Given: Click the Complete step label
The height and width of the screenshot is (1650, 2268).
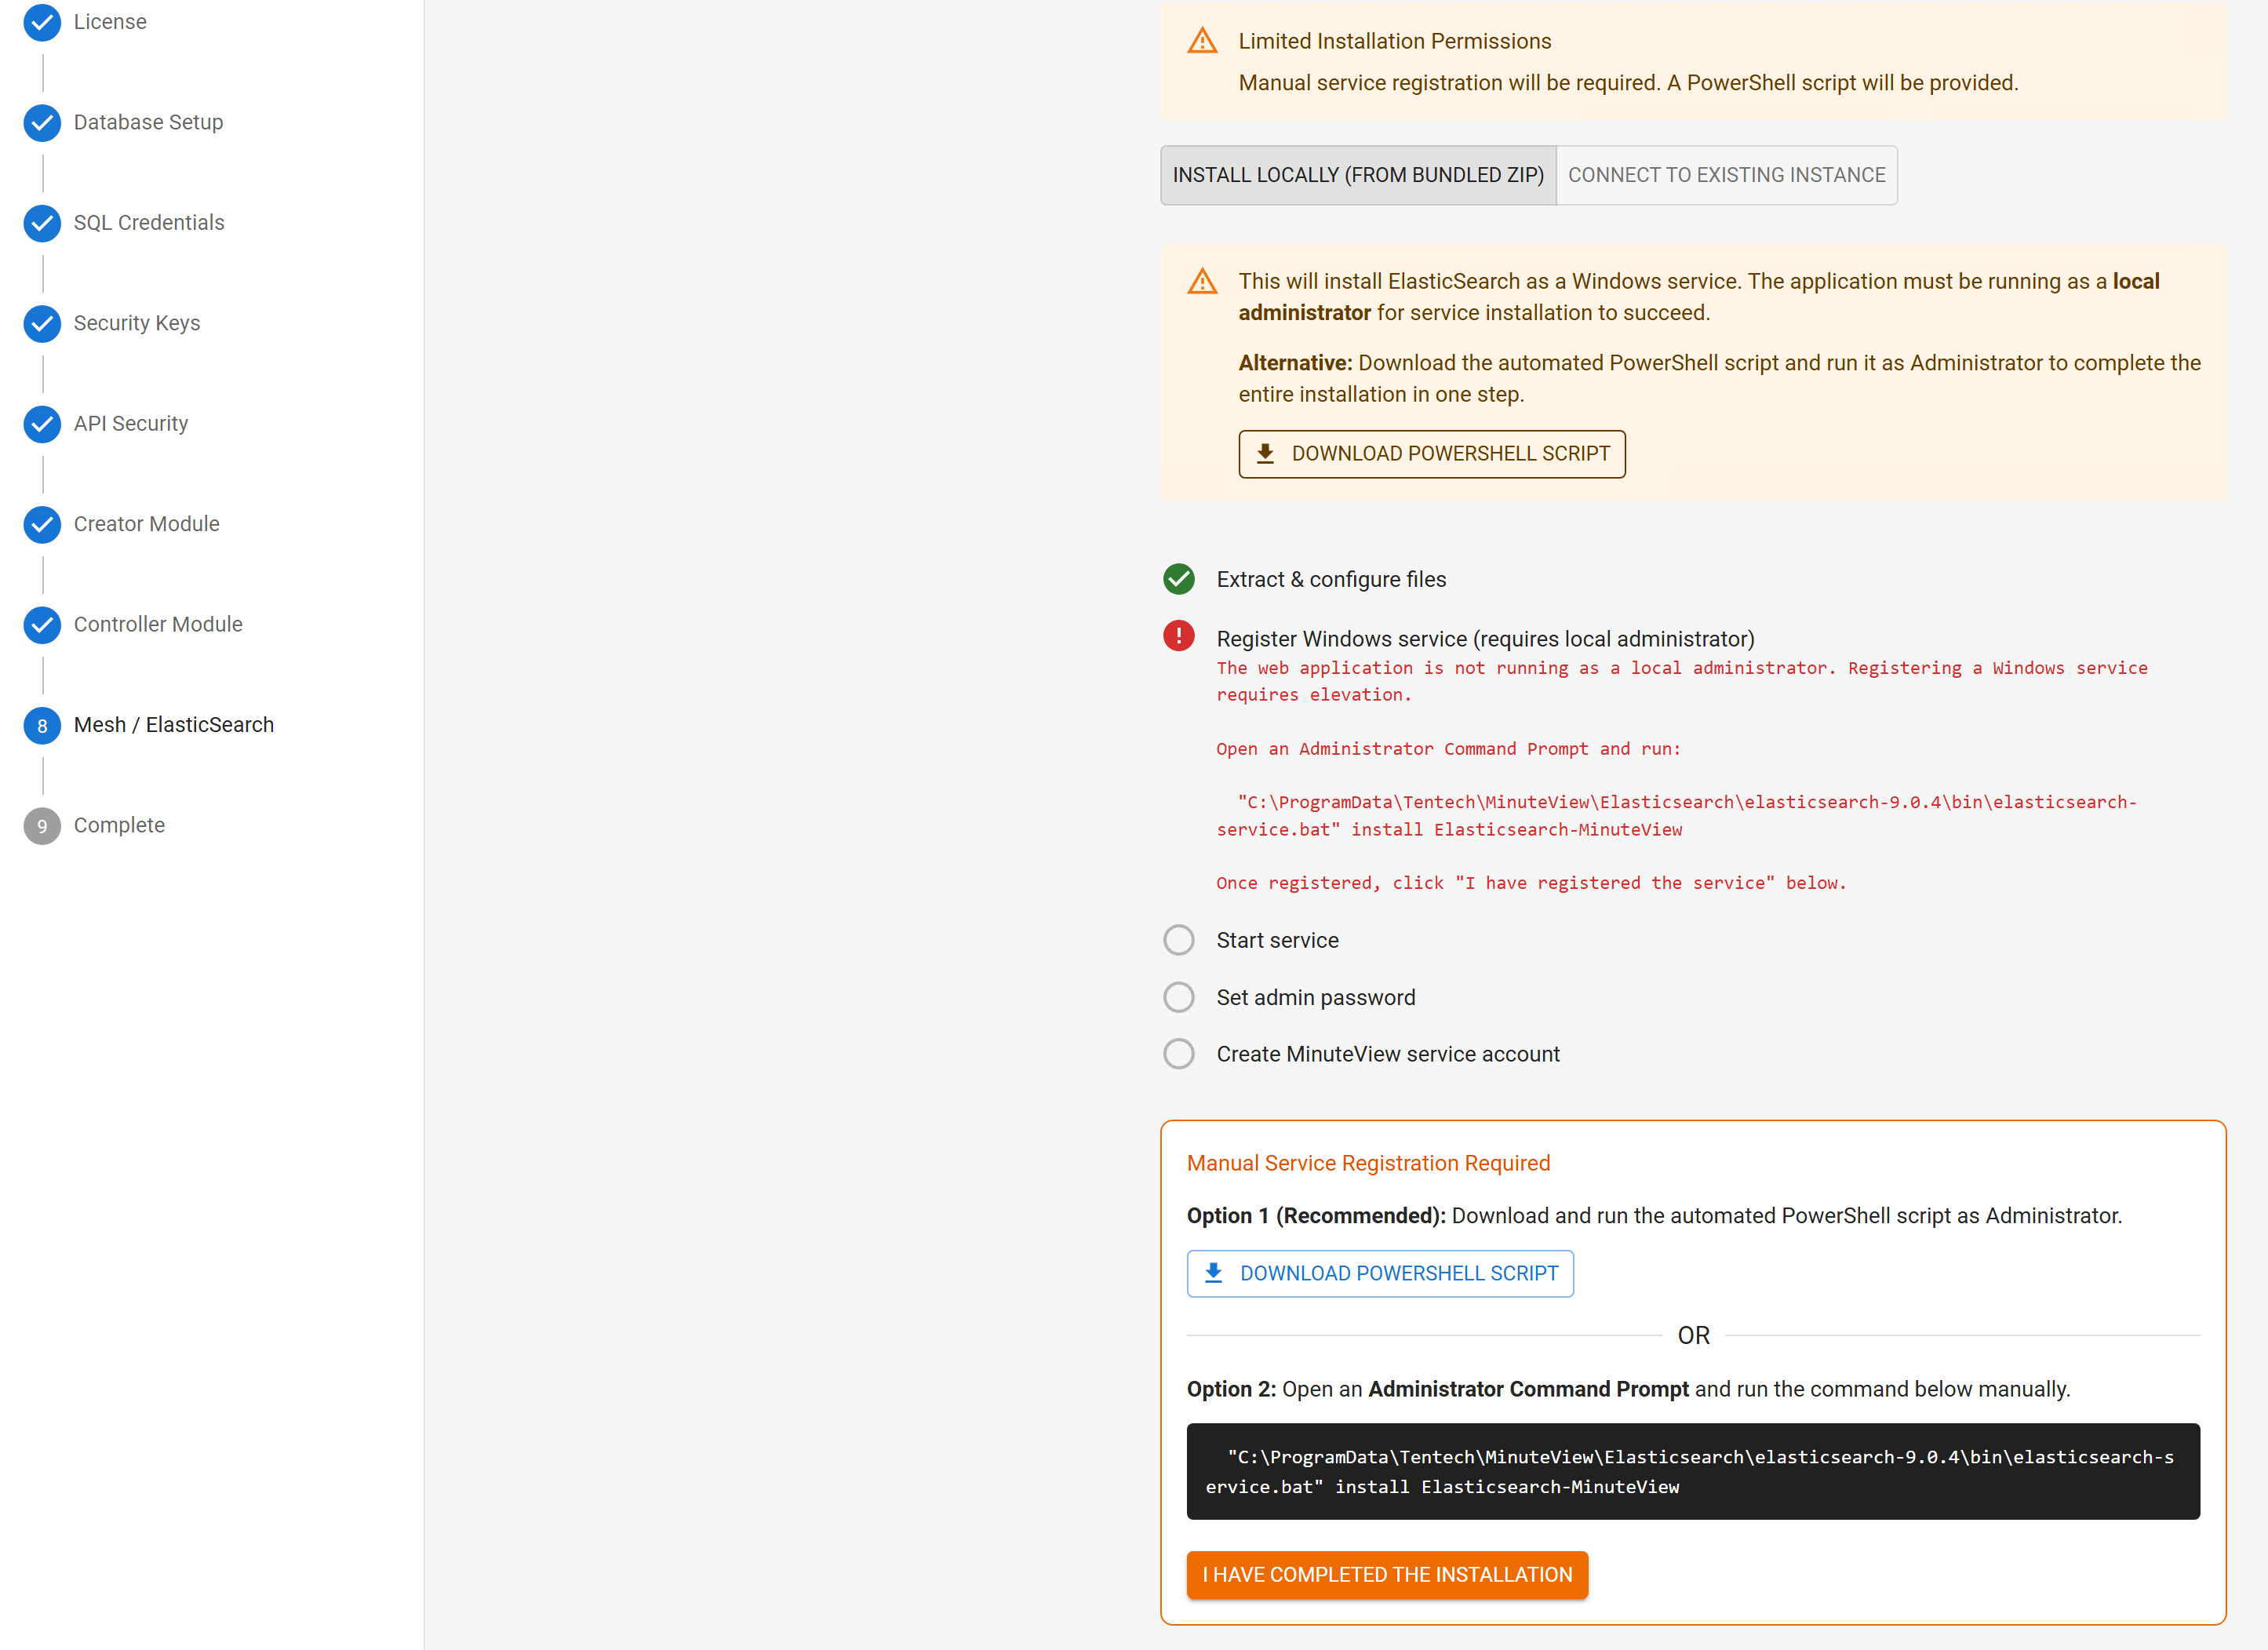Looking at the screenshot, I should (119, 825).
